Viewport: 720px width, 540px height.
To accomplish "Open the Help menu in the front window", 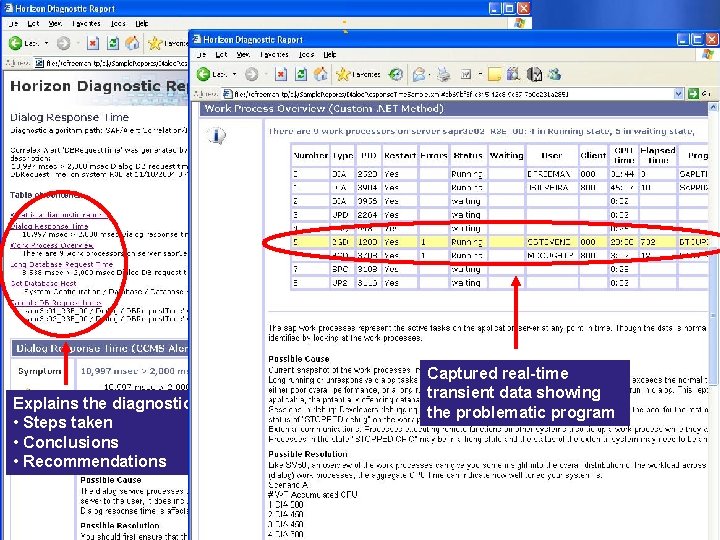I will pos(330,54).
